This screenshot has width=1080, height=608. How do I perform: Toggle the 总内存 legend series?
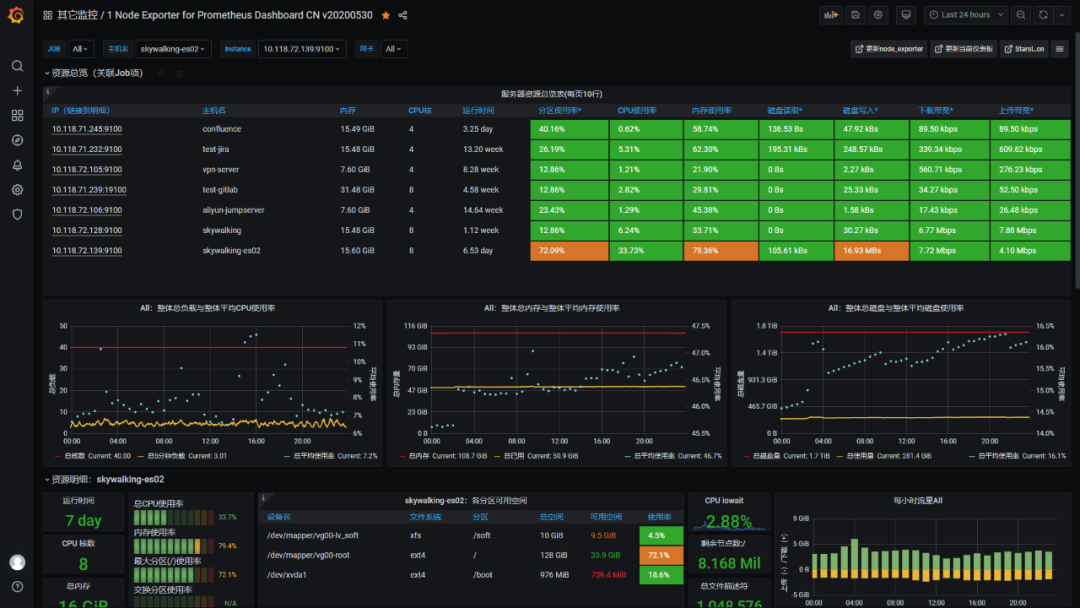point(419,456)
